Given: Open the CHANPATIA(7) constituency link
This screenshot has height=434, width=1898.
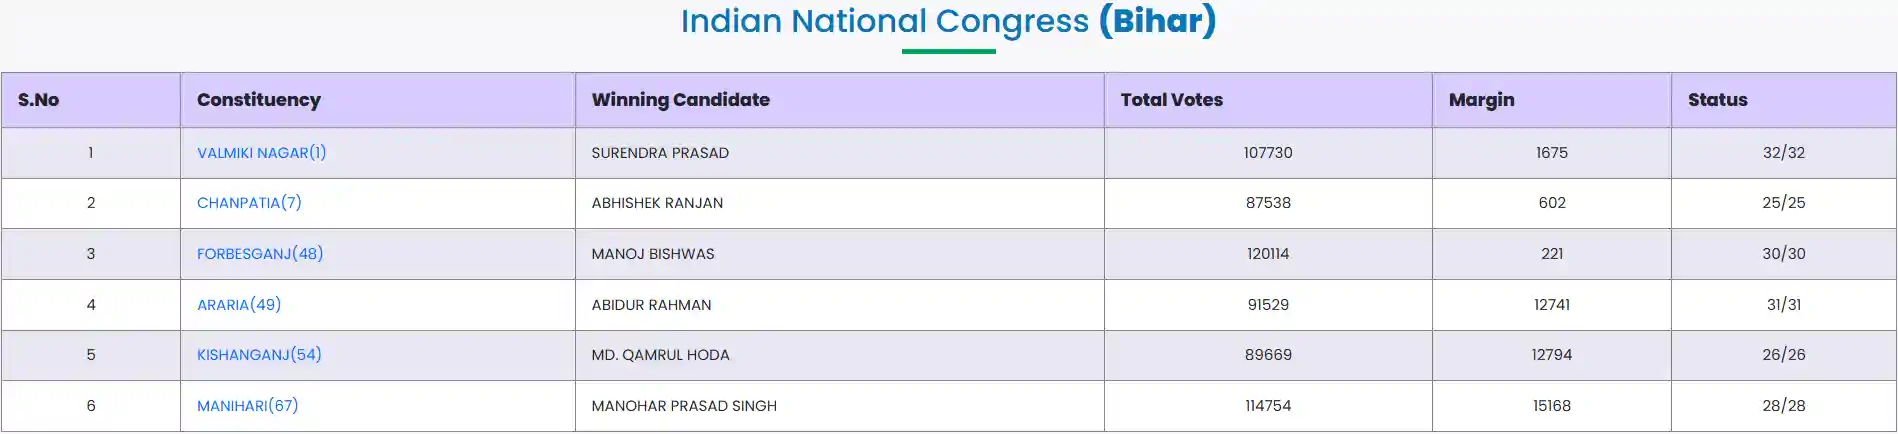Looking at the screenshot, I should pos(249,203).
